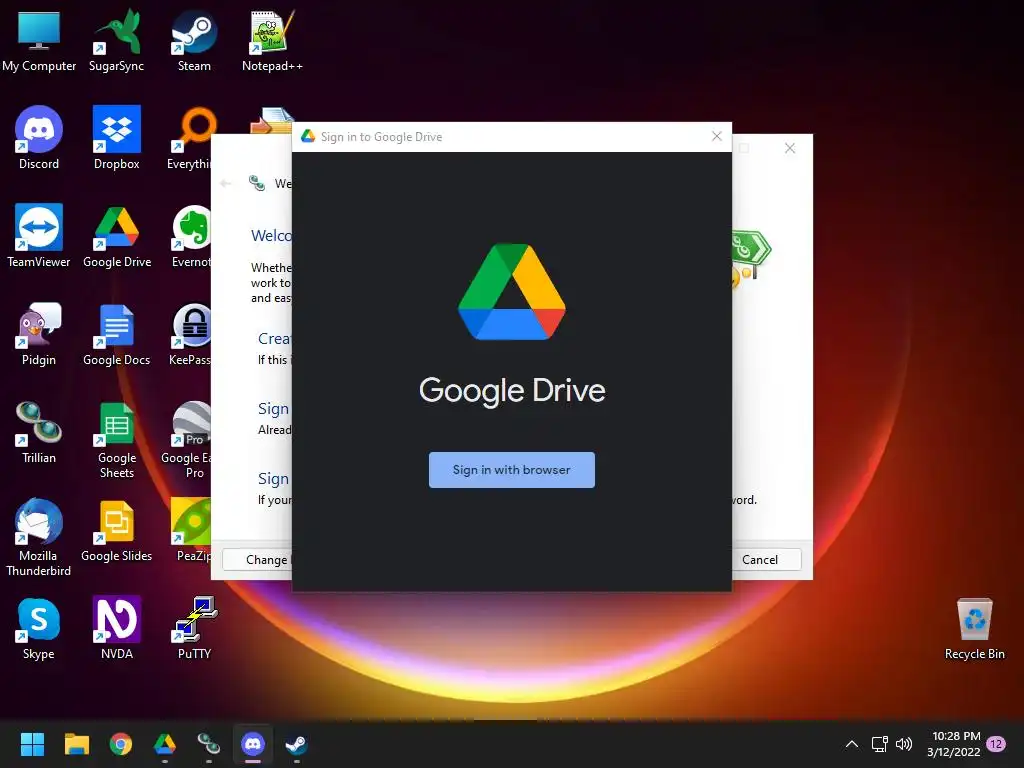Launch Skype from the desktop
The width and height of the screenshot is (1024, 768).
click(39, 628)
